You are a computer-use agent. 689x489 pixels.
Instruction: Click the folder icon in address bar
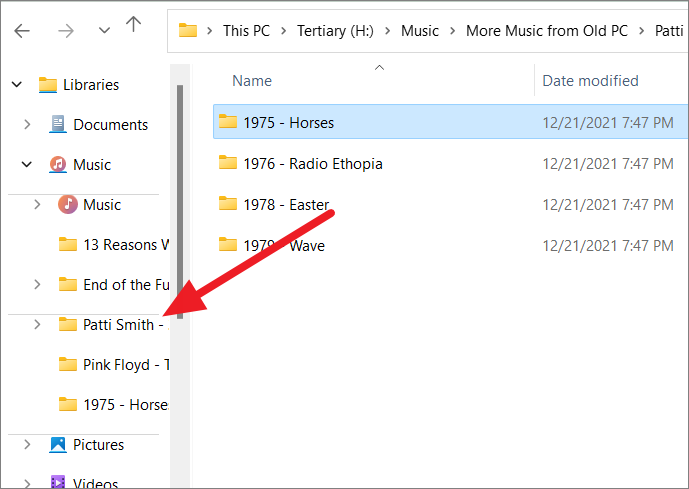(x=188, y=30)
